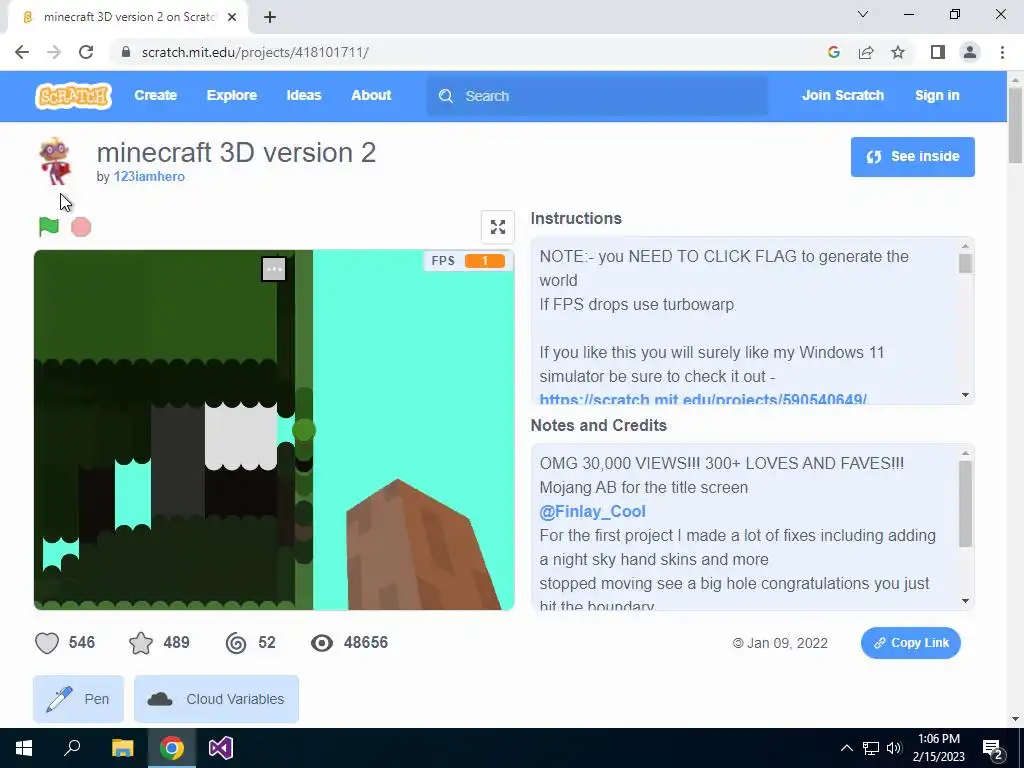The height and width of the screenshot is (768, 1024).
Task: Bookmark this page with the star icon
Action: point(898,52)
